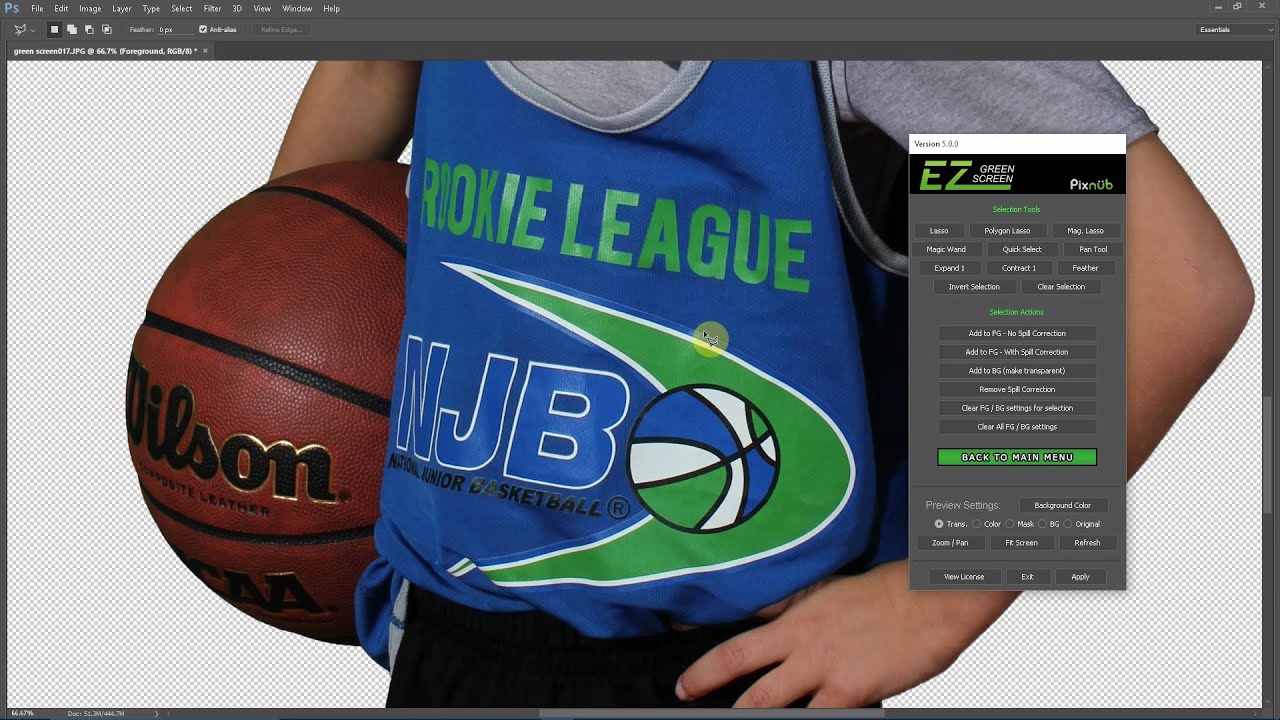The height and width of the screenshot is (720, 1280).
Task: Pick the Quick Select tool button
Action: click(x=1021, y=249)
